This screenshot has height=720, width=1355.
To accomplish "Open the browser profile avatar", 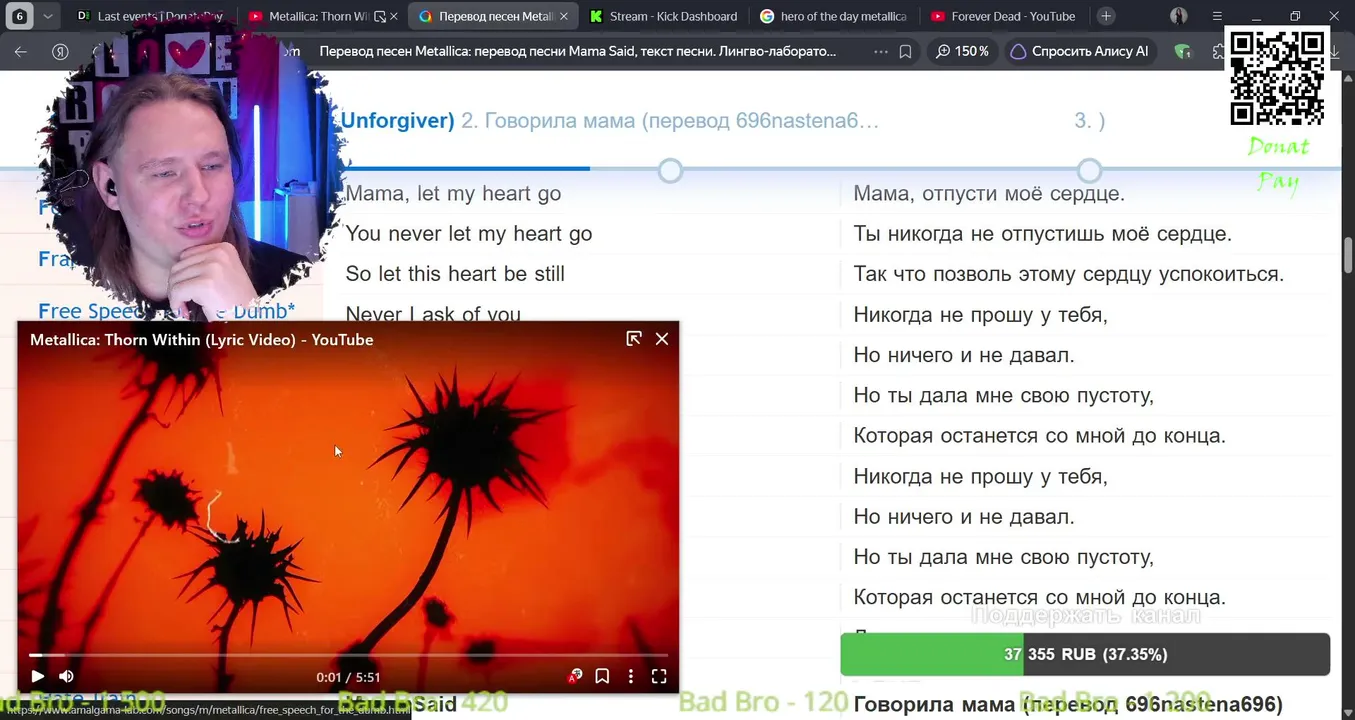I will [x=1179, y=16].
